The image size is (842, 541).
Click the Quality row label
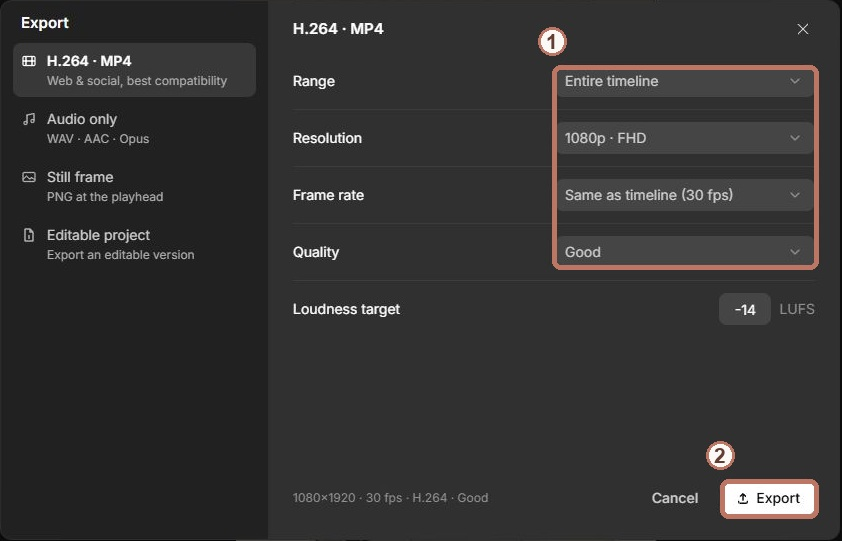[316, 252]
